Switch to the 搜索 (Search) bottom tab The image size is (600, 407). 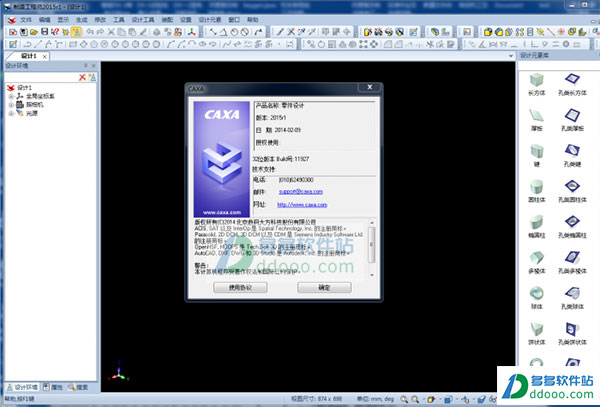(x=78, y=387)
